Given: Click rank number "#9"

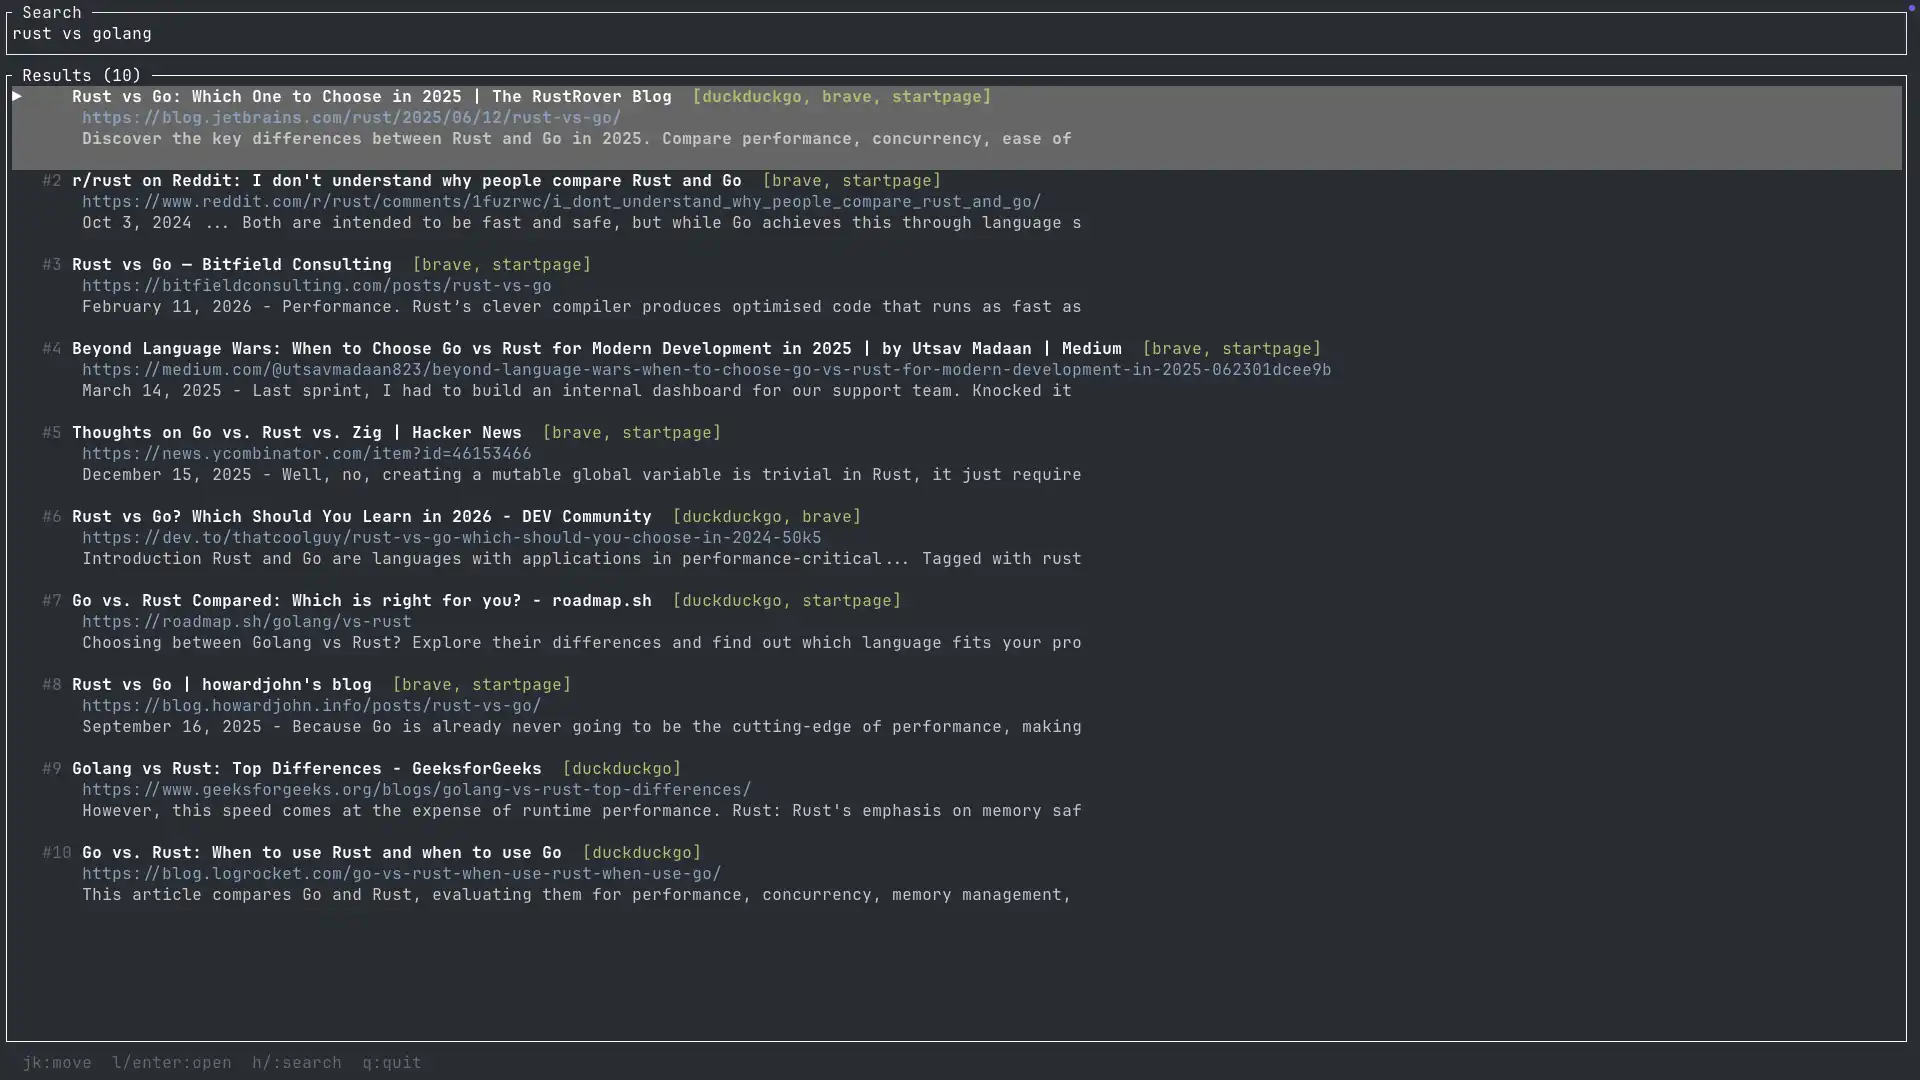Looking at the screenshot, I should click(x=52, y=769).
